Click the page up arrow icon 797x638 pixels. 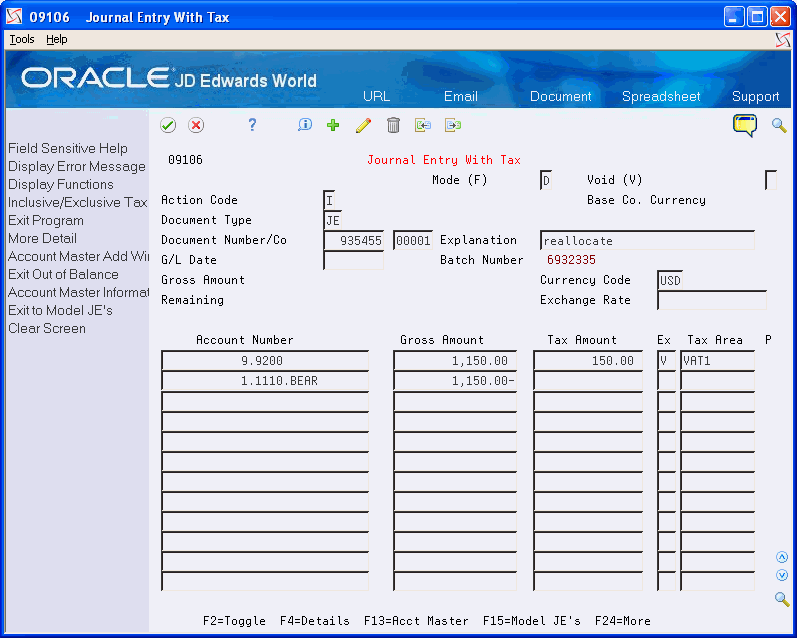(782, 557)
